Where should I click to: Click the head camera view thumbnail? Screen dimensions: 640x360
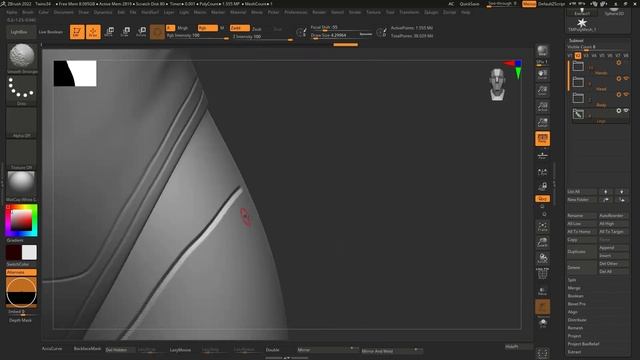pos(497,84)
